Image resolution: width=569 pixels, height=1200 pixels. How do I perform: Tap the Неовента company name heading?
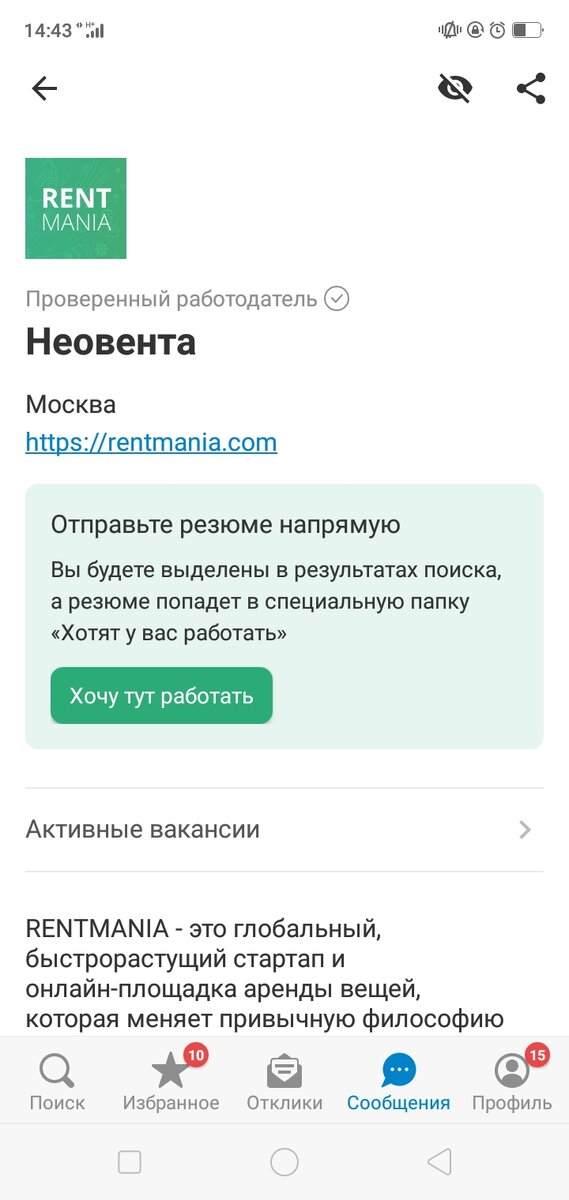[x=111, y=343]
